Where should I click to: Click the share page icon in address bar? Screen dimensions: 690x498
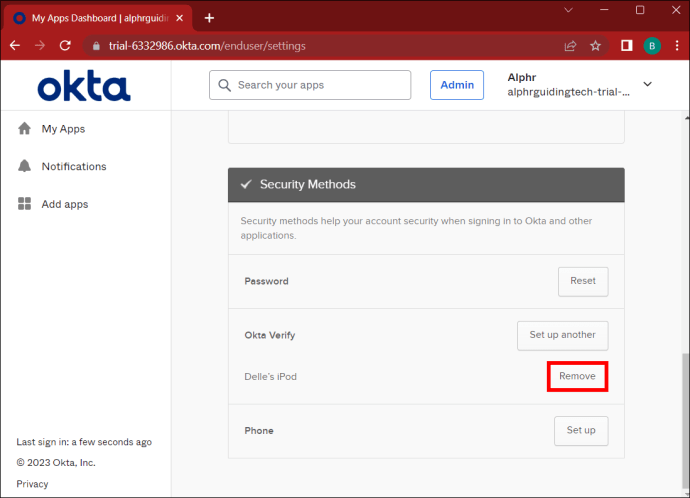(570, 45)
